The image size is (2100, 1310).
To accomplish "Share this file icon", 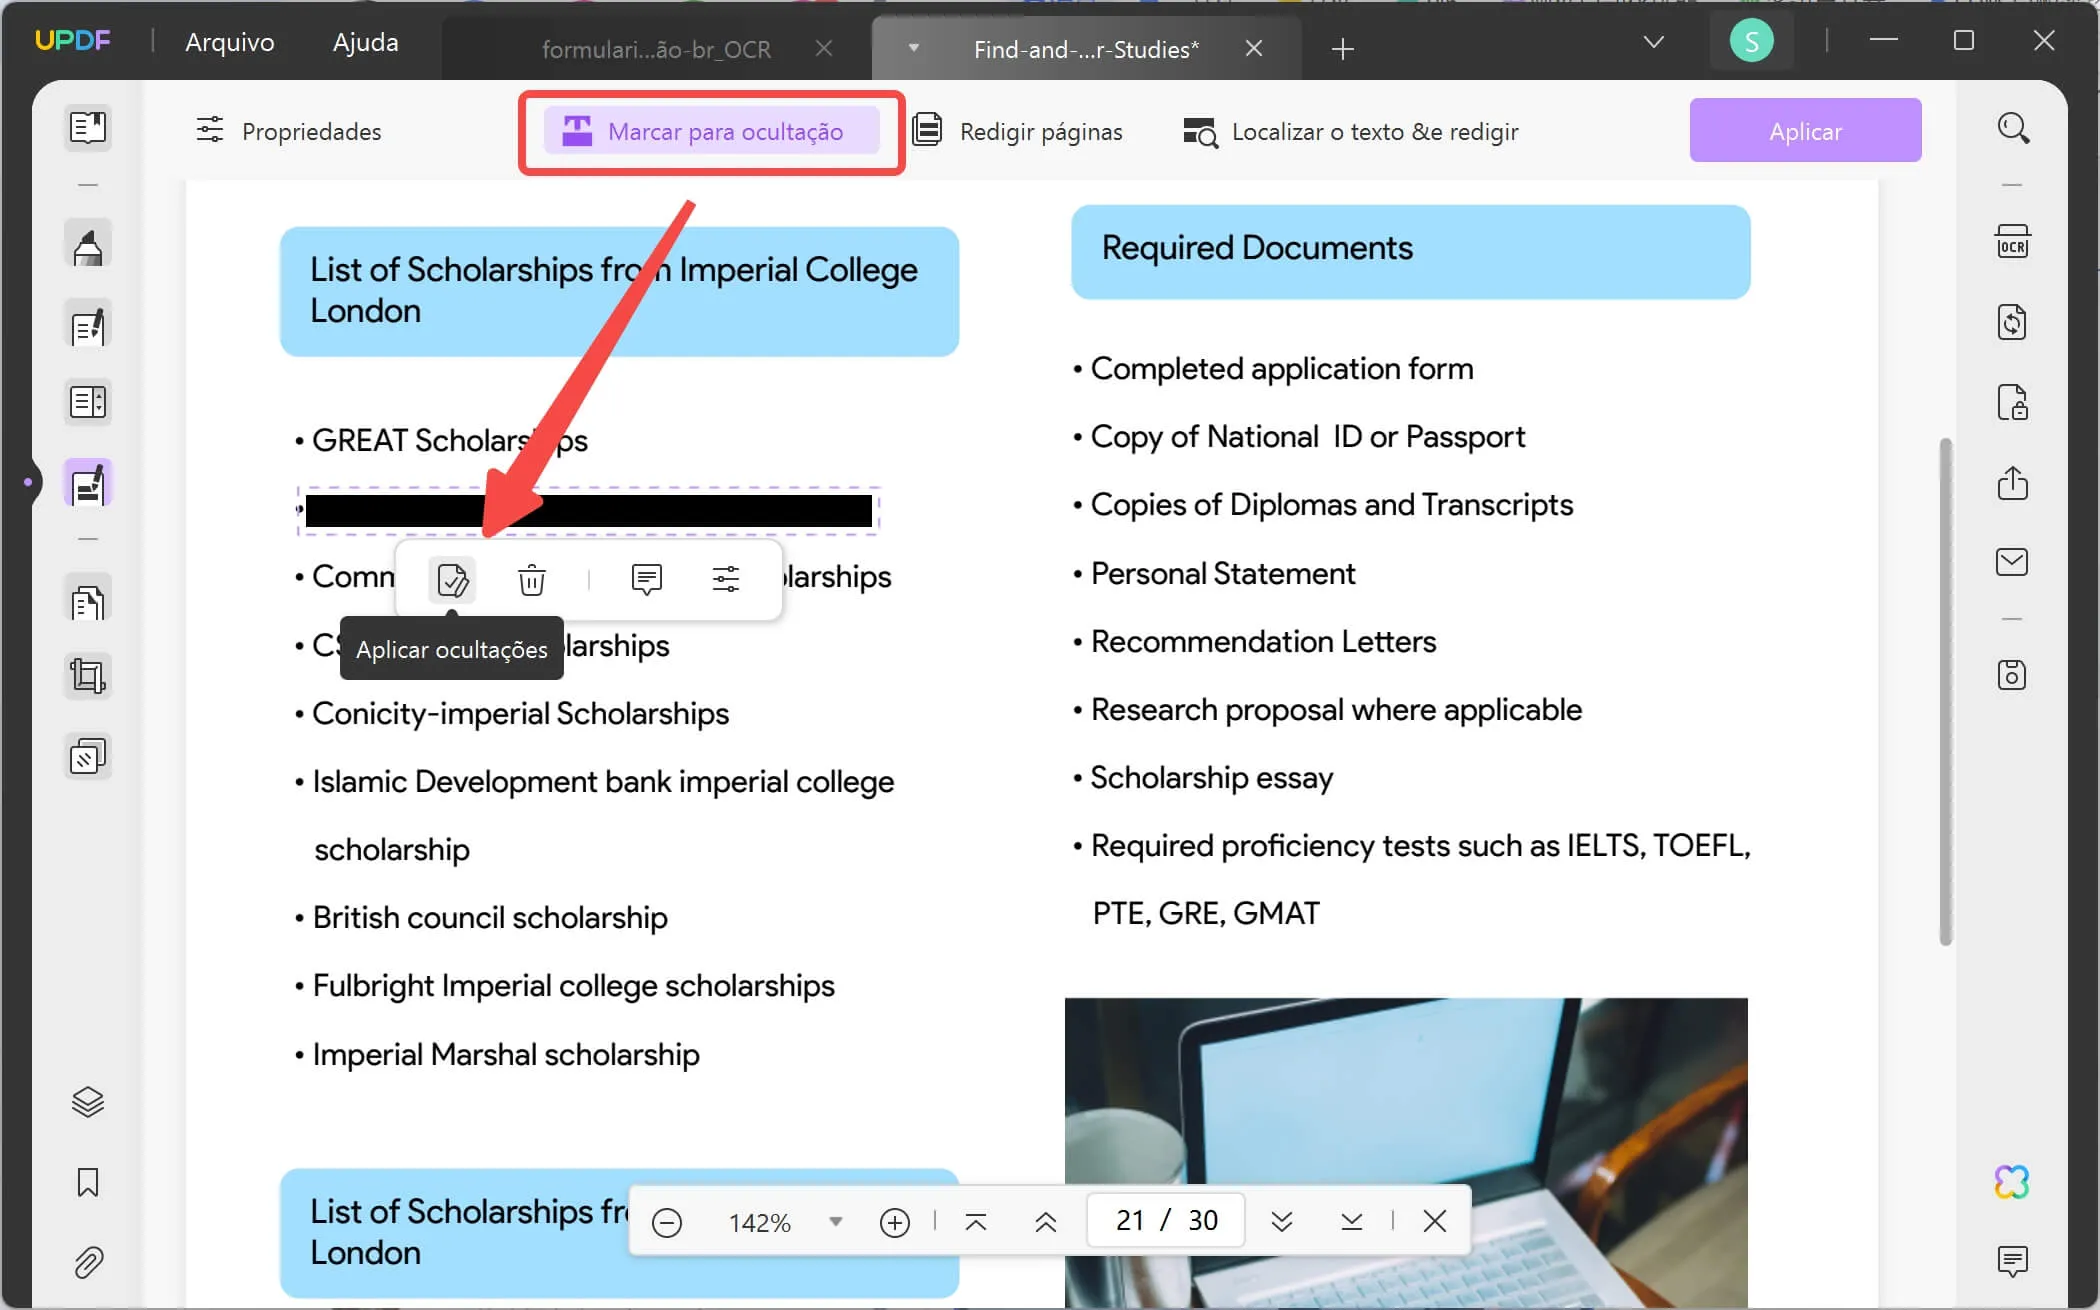I will click(x=2013, y=483).
